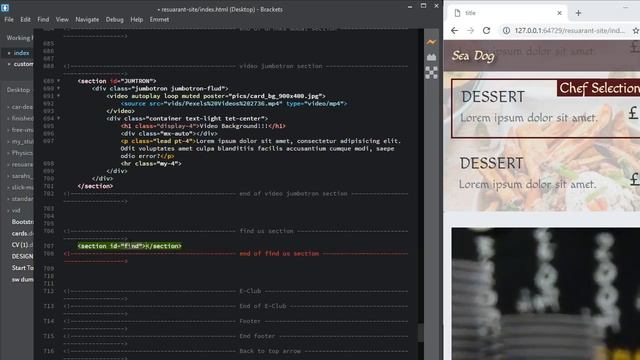
Task: Click the Chef Selection badge
Action: pos(599,88)
